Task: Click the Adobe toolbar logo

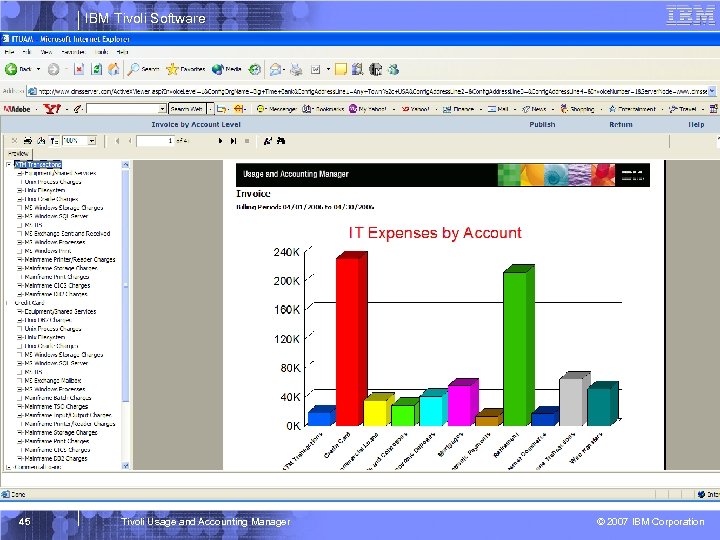Action: coord(17,109)
